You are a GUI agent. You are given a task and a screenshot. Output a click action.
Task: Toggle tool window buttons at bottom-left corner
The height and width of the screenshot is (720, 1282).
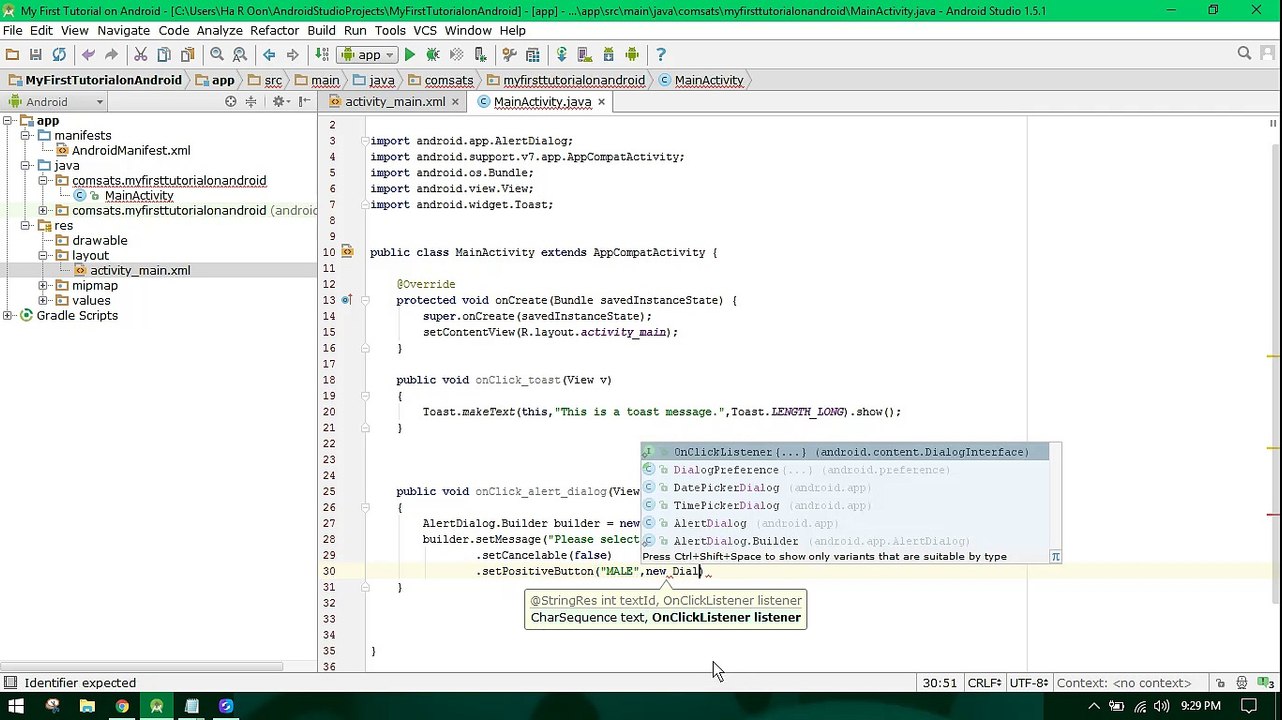[10, 683]
